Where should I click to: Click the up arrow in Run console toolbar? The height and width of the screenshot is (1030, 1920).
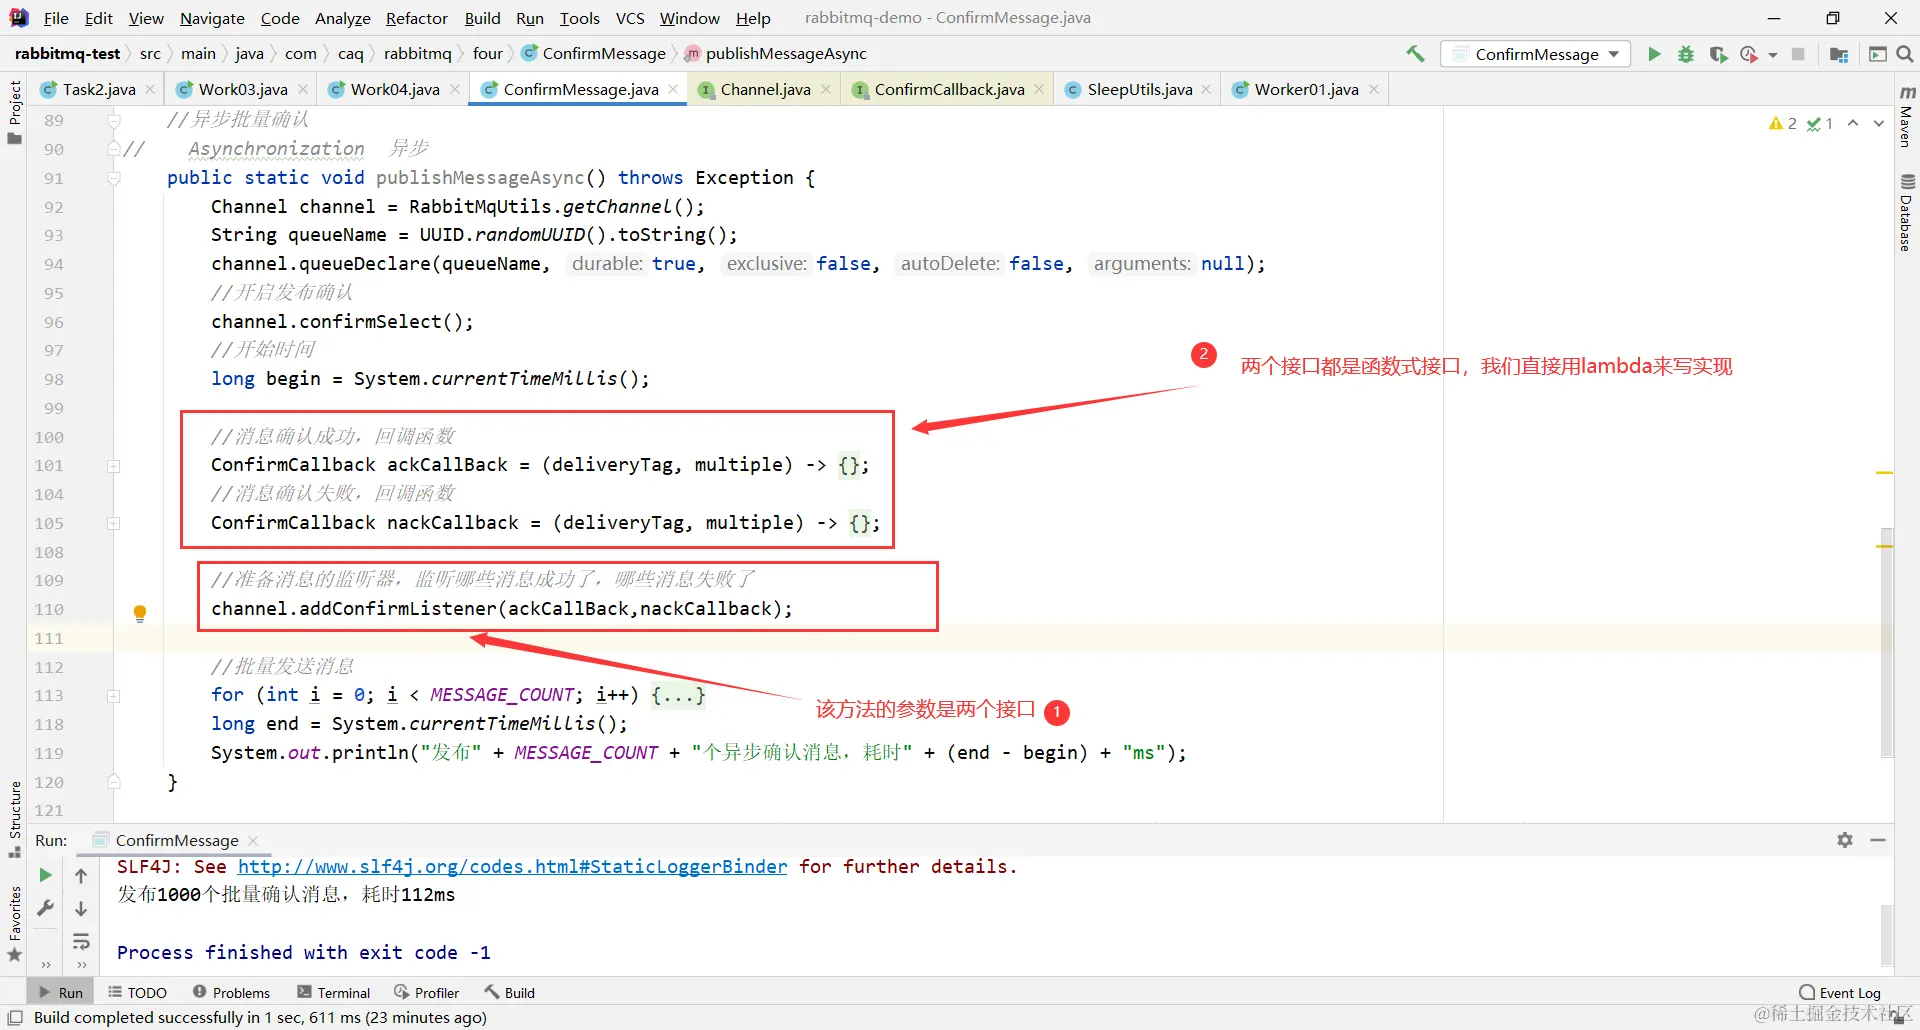81,876
